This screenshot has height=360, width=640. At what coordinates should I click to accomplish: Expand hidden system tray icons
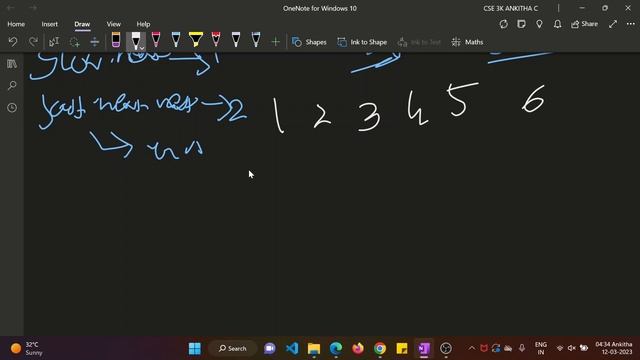(471, 348)
